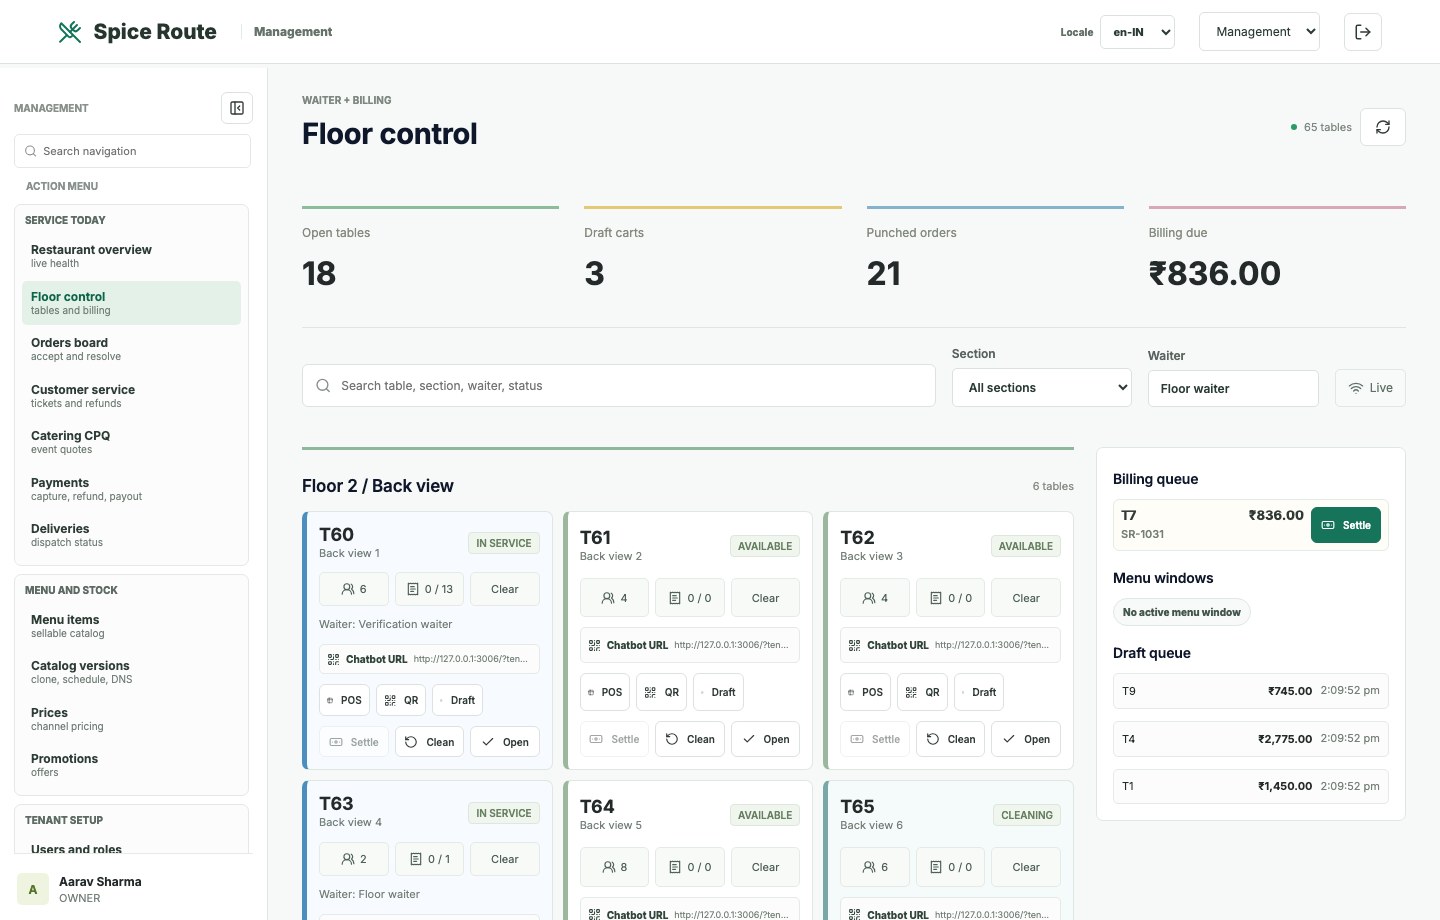1440x920 pixels.
Task: Open Chatbot URL for table T62
Action: [x=951, y=645]
